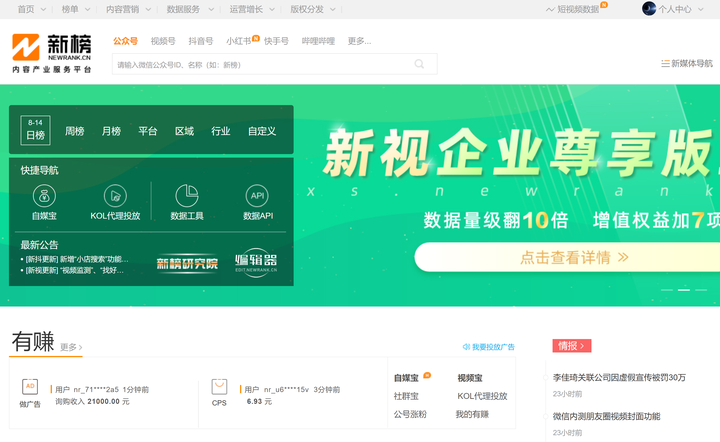The height and width of the screenshot is (442, 720).
Task: Expand the 数据服务 dropdown menu
Action: (x=211, y=9)
